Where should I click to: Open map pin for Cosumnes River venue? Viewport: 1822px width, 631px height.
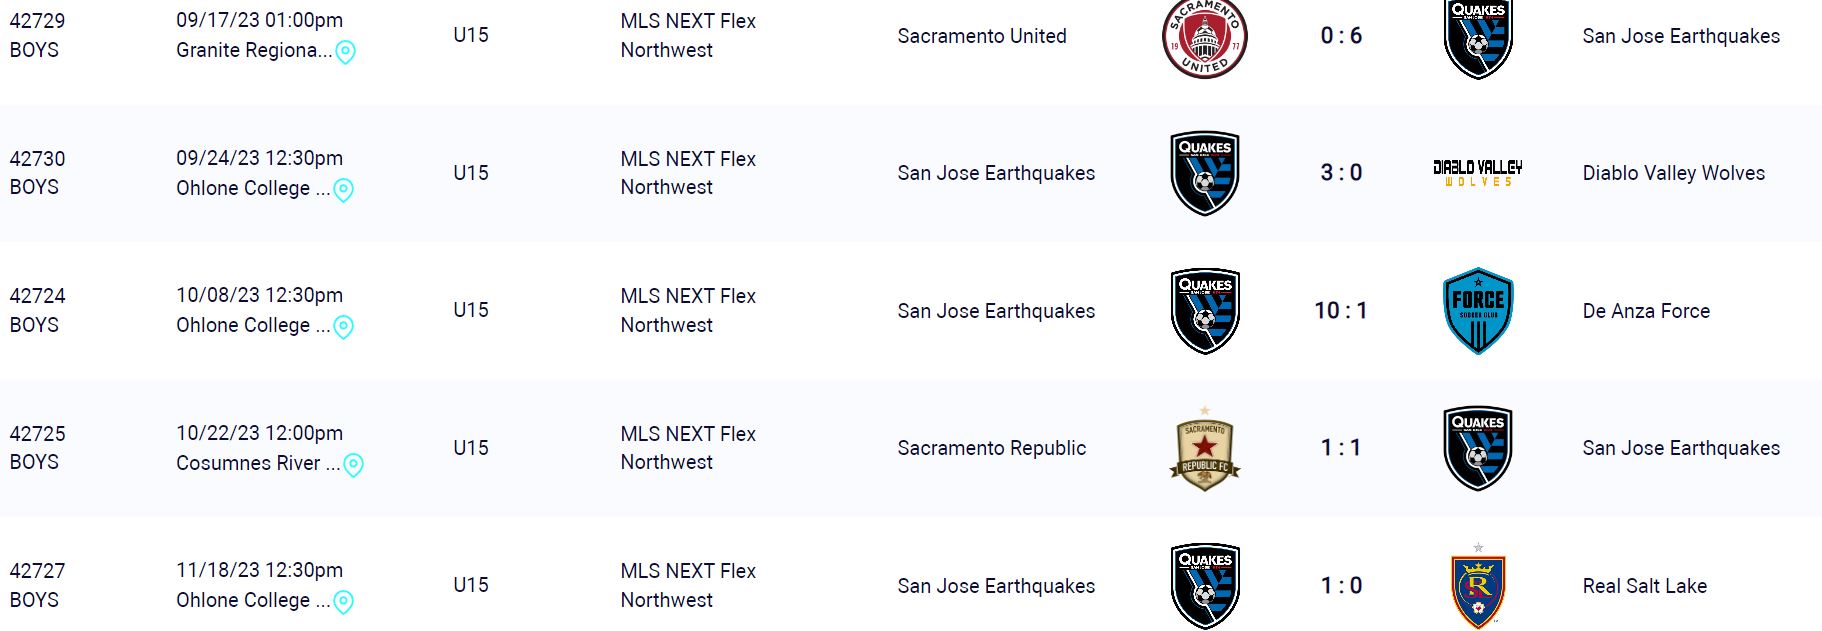[353, 465]
